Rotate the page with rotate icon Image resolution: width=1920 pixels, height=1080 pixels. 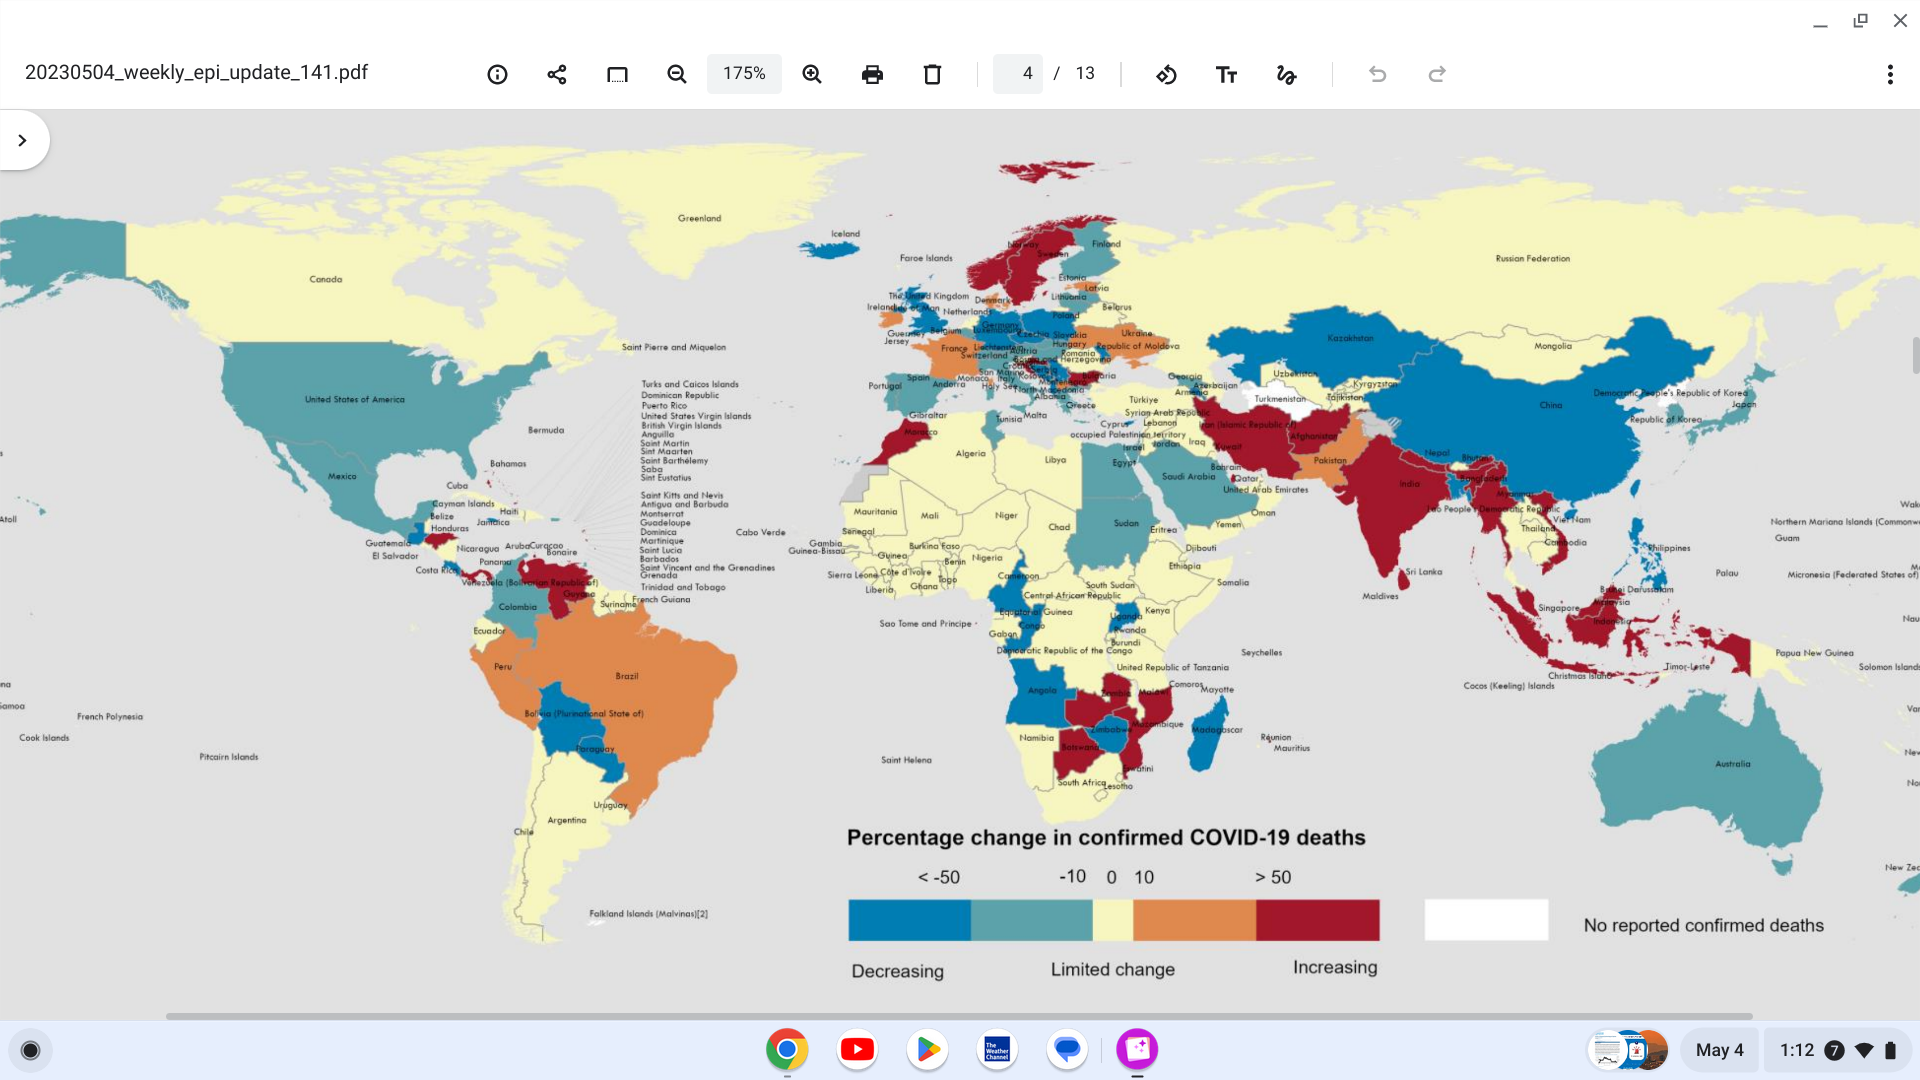pyautogui.click(x=1166, y=74)
